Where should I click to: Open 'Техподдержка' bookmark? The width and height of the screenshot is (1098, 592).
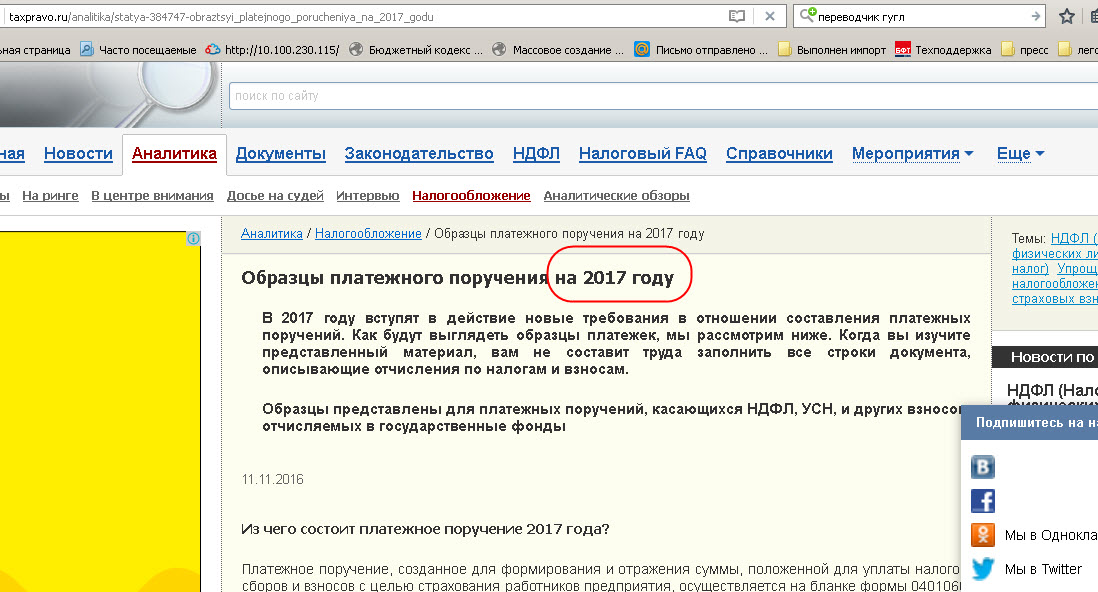click(943, 50)
